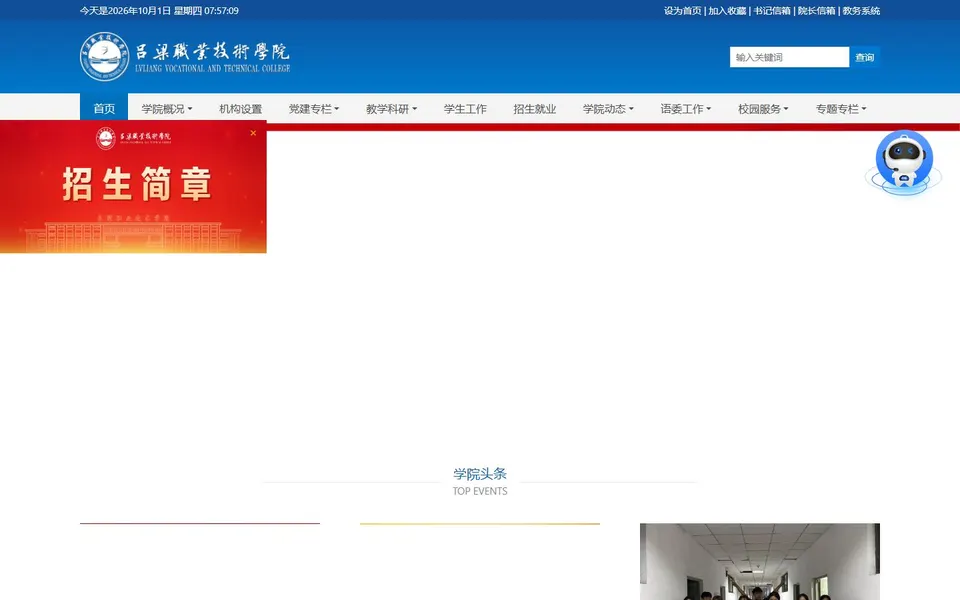Screen dimensions: 960x600
Task: Close the 招生简章 popup banner
Action: [x=253, y=133]
